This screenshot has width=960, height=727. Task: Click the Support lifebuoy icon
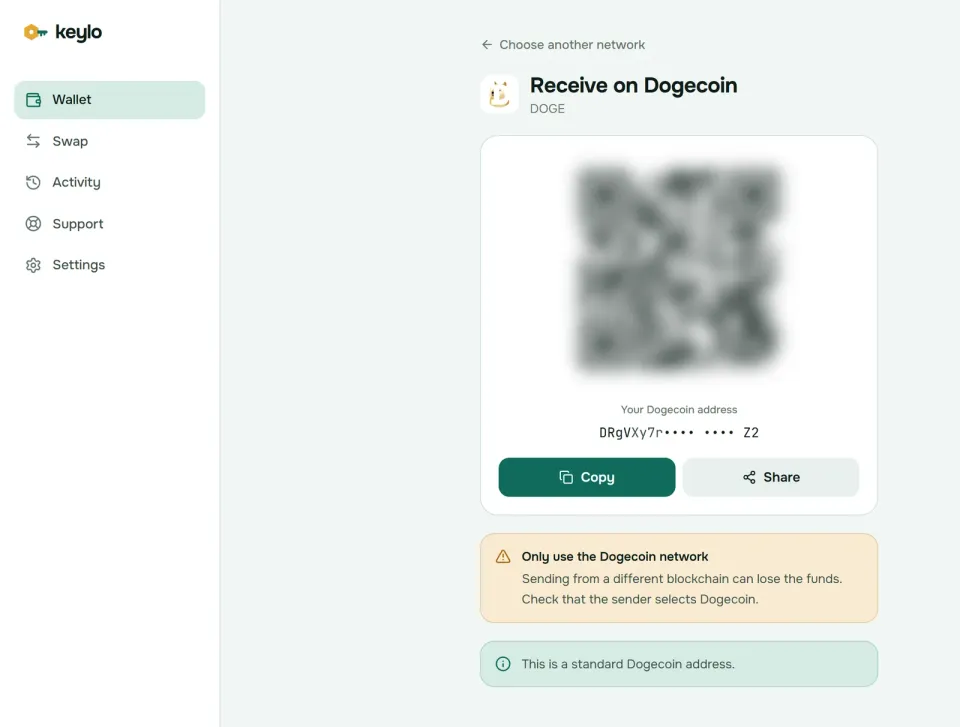coord(34,224)
